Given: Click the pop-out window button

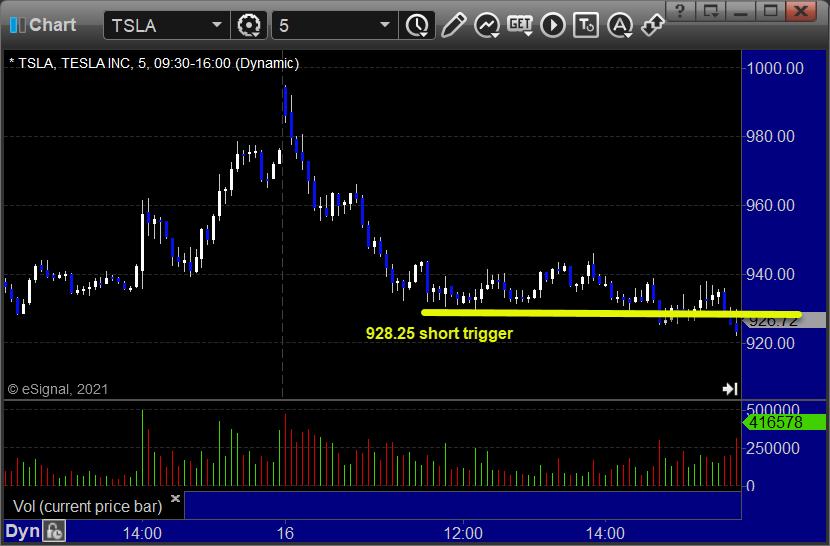Looking at the screenshot, I should pyautogui.click(x=710, y=11).
